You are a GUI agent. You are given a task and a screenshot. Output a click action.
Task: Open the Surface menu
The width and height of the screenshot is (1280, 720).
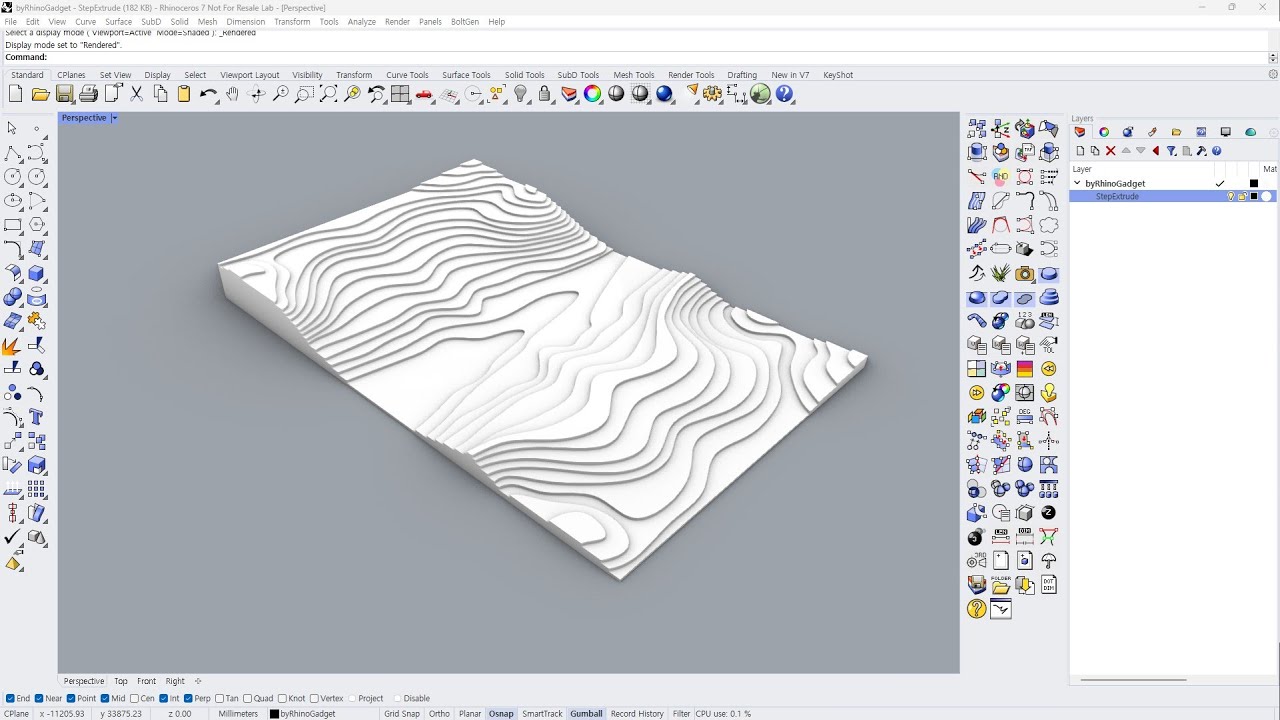pyautogui.click(x=118, y=21)
